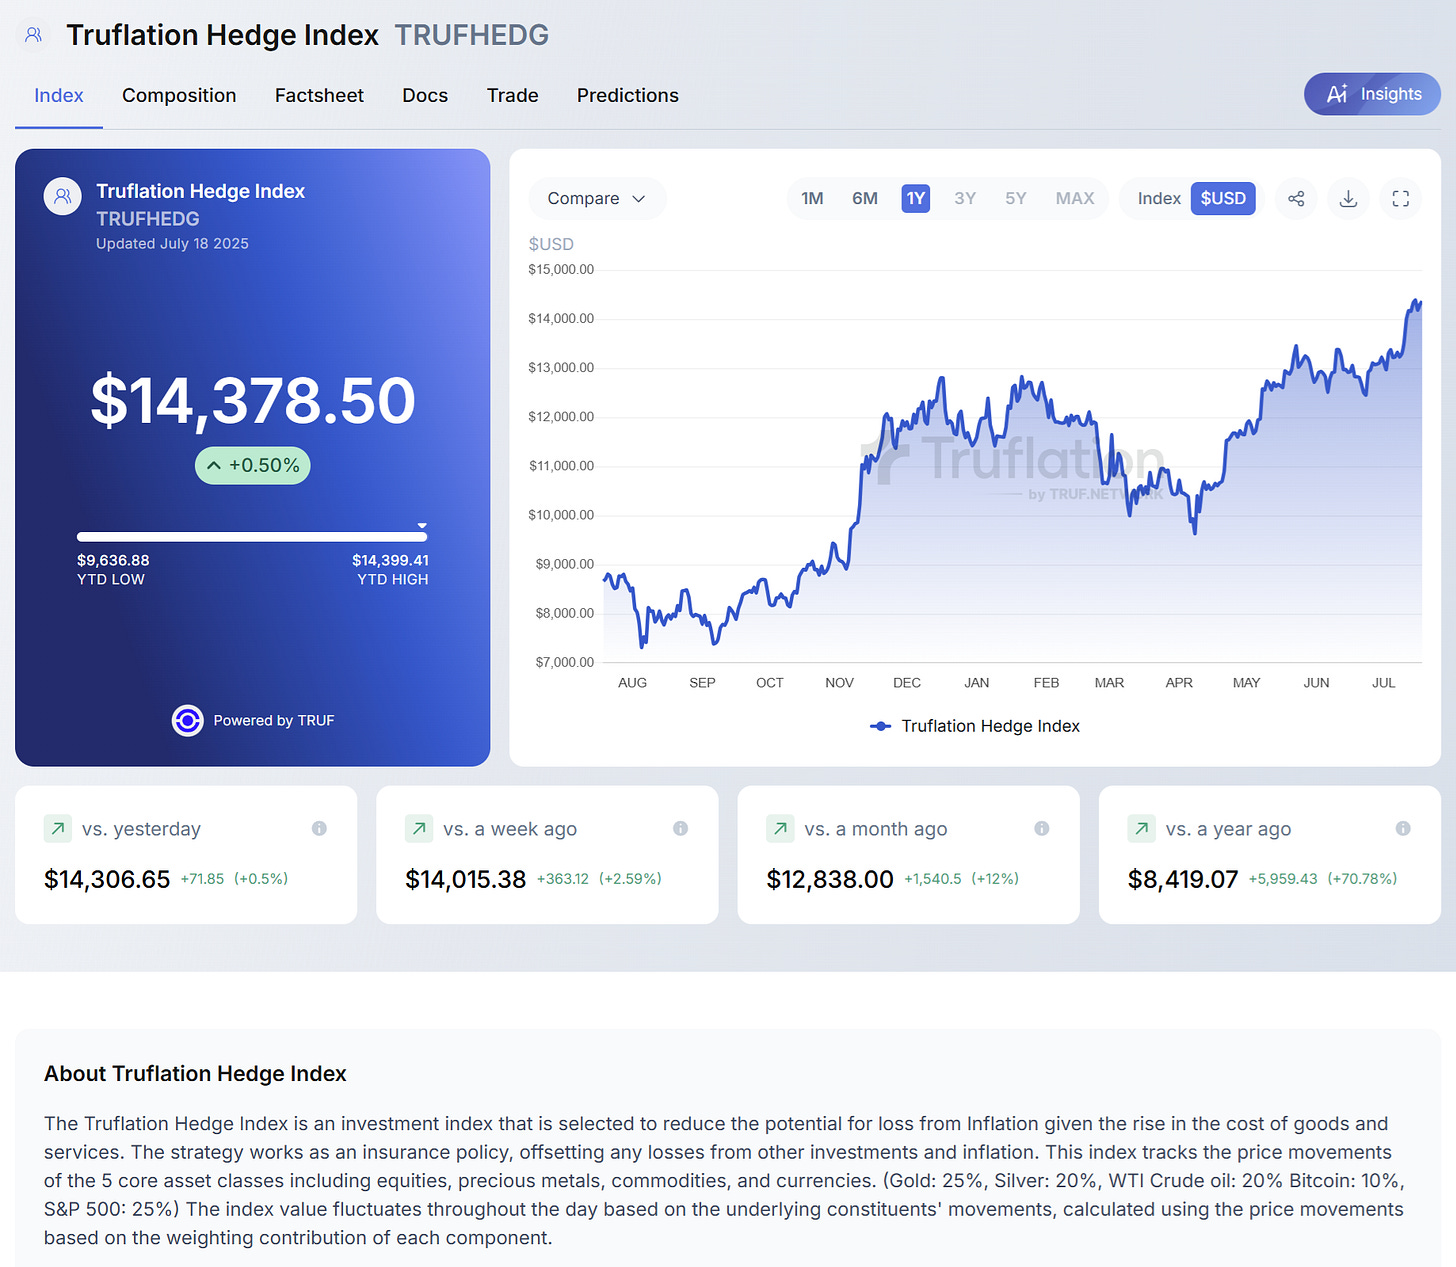Click the up-arrow icon on vs. a year ago card
1456x1267 pixels.
[x=1141, y=828]
